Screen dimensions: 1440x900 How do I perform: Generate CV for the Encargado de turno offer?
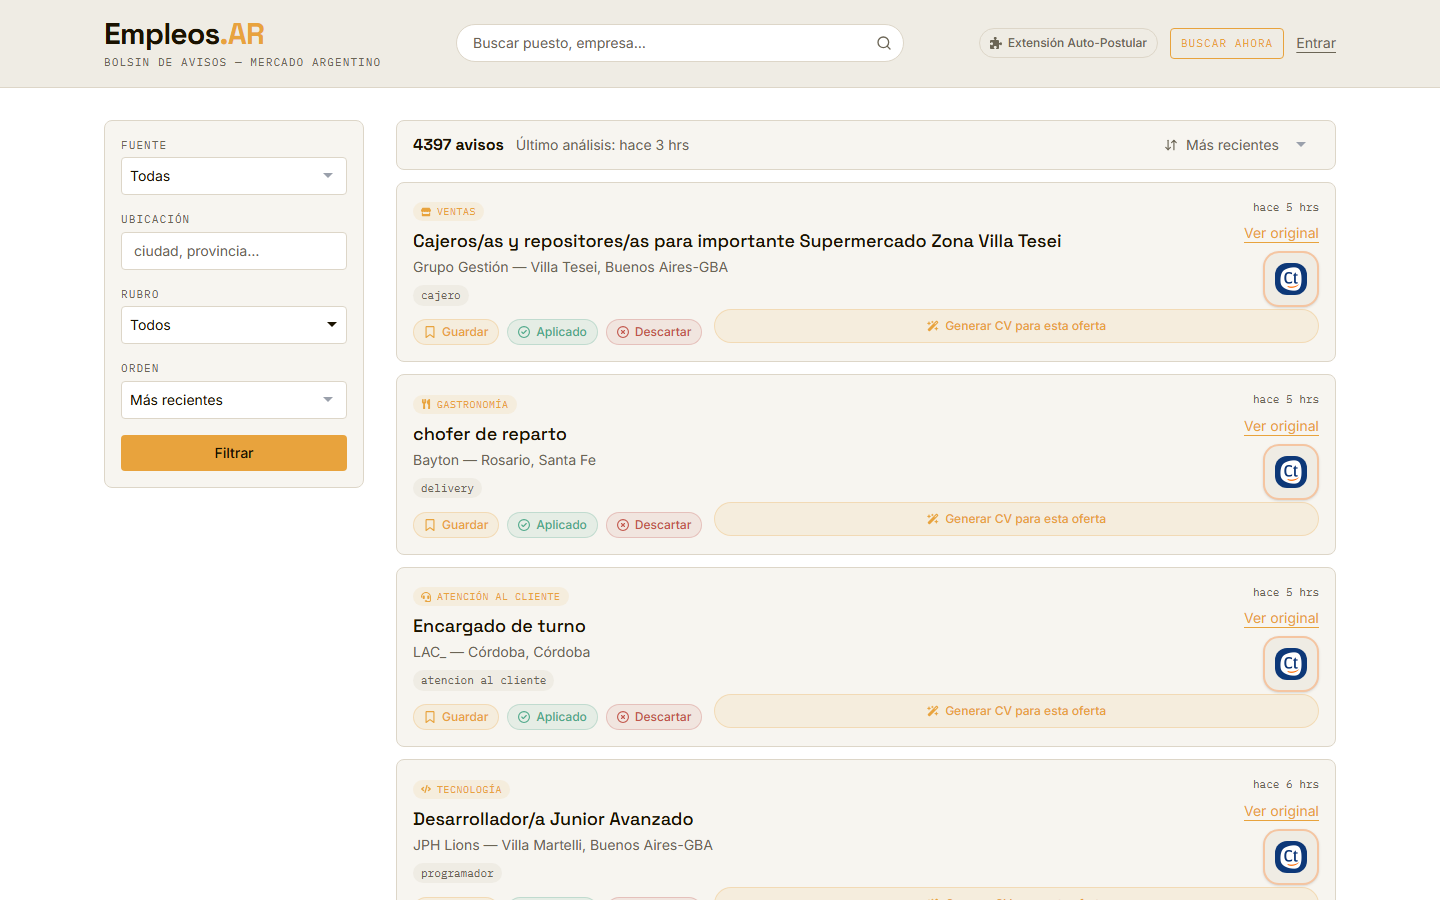(1016, 711)
